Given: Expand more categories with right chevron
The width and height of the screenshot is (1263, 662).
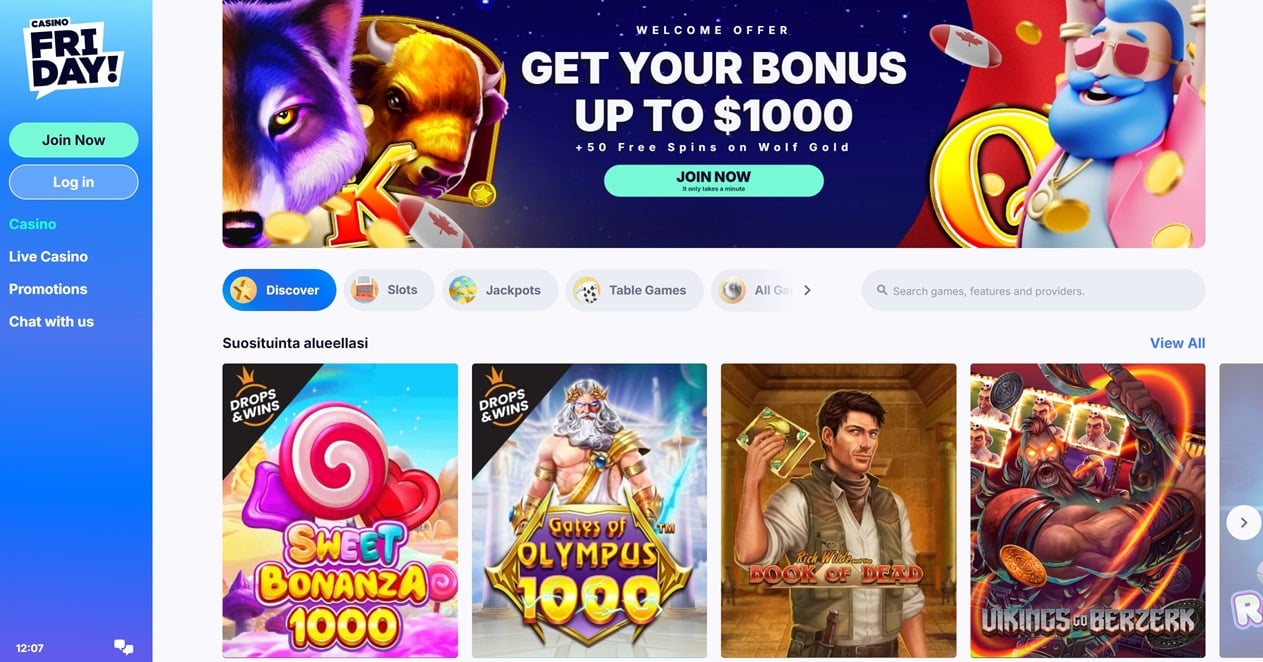Looking at the screenshot, I should coord(807,290).
